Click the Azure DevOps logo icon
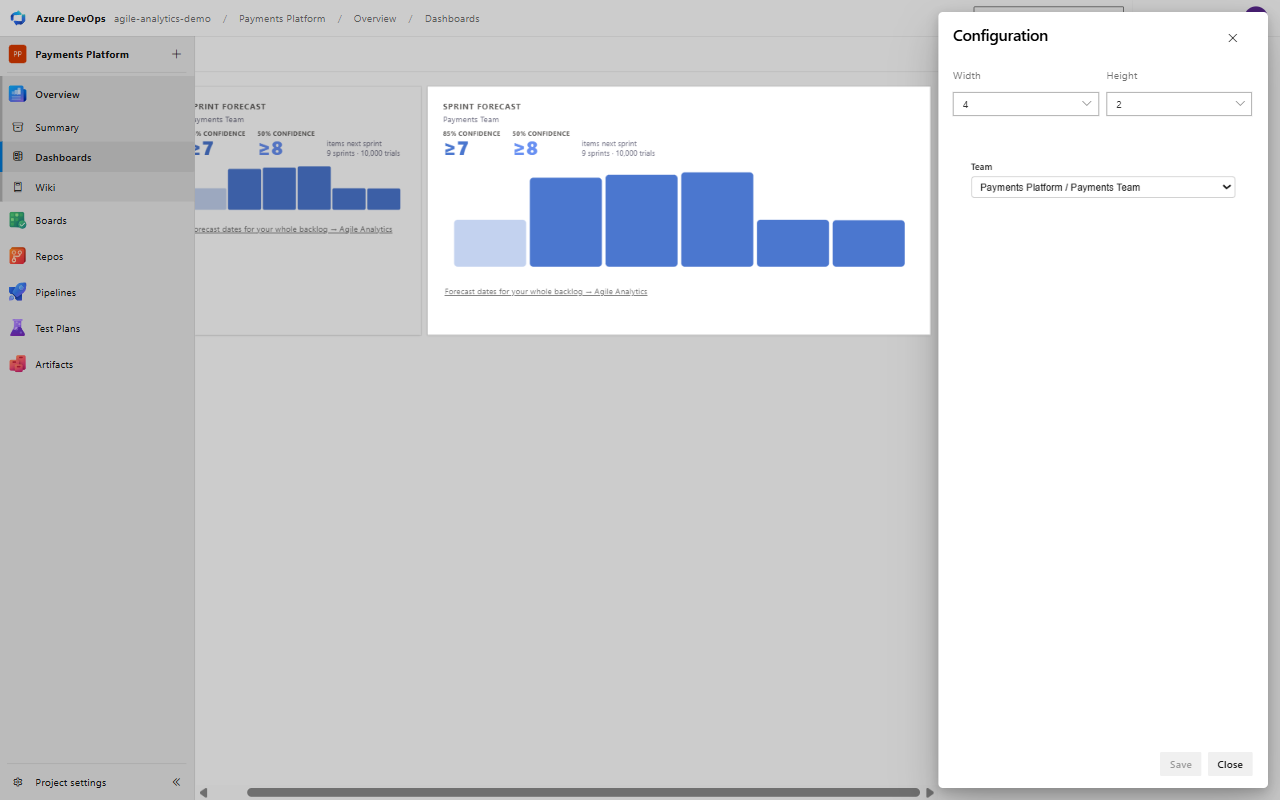Viewport: 1280px width, 800px height. 18,18
